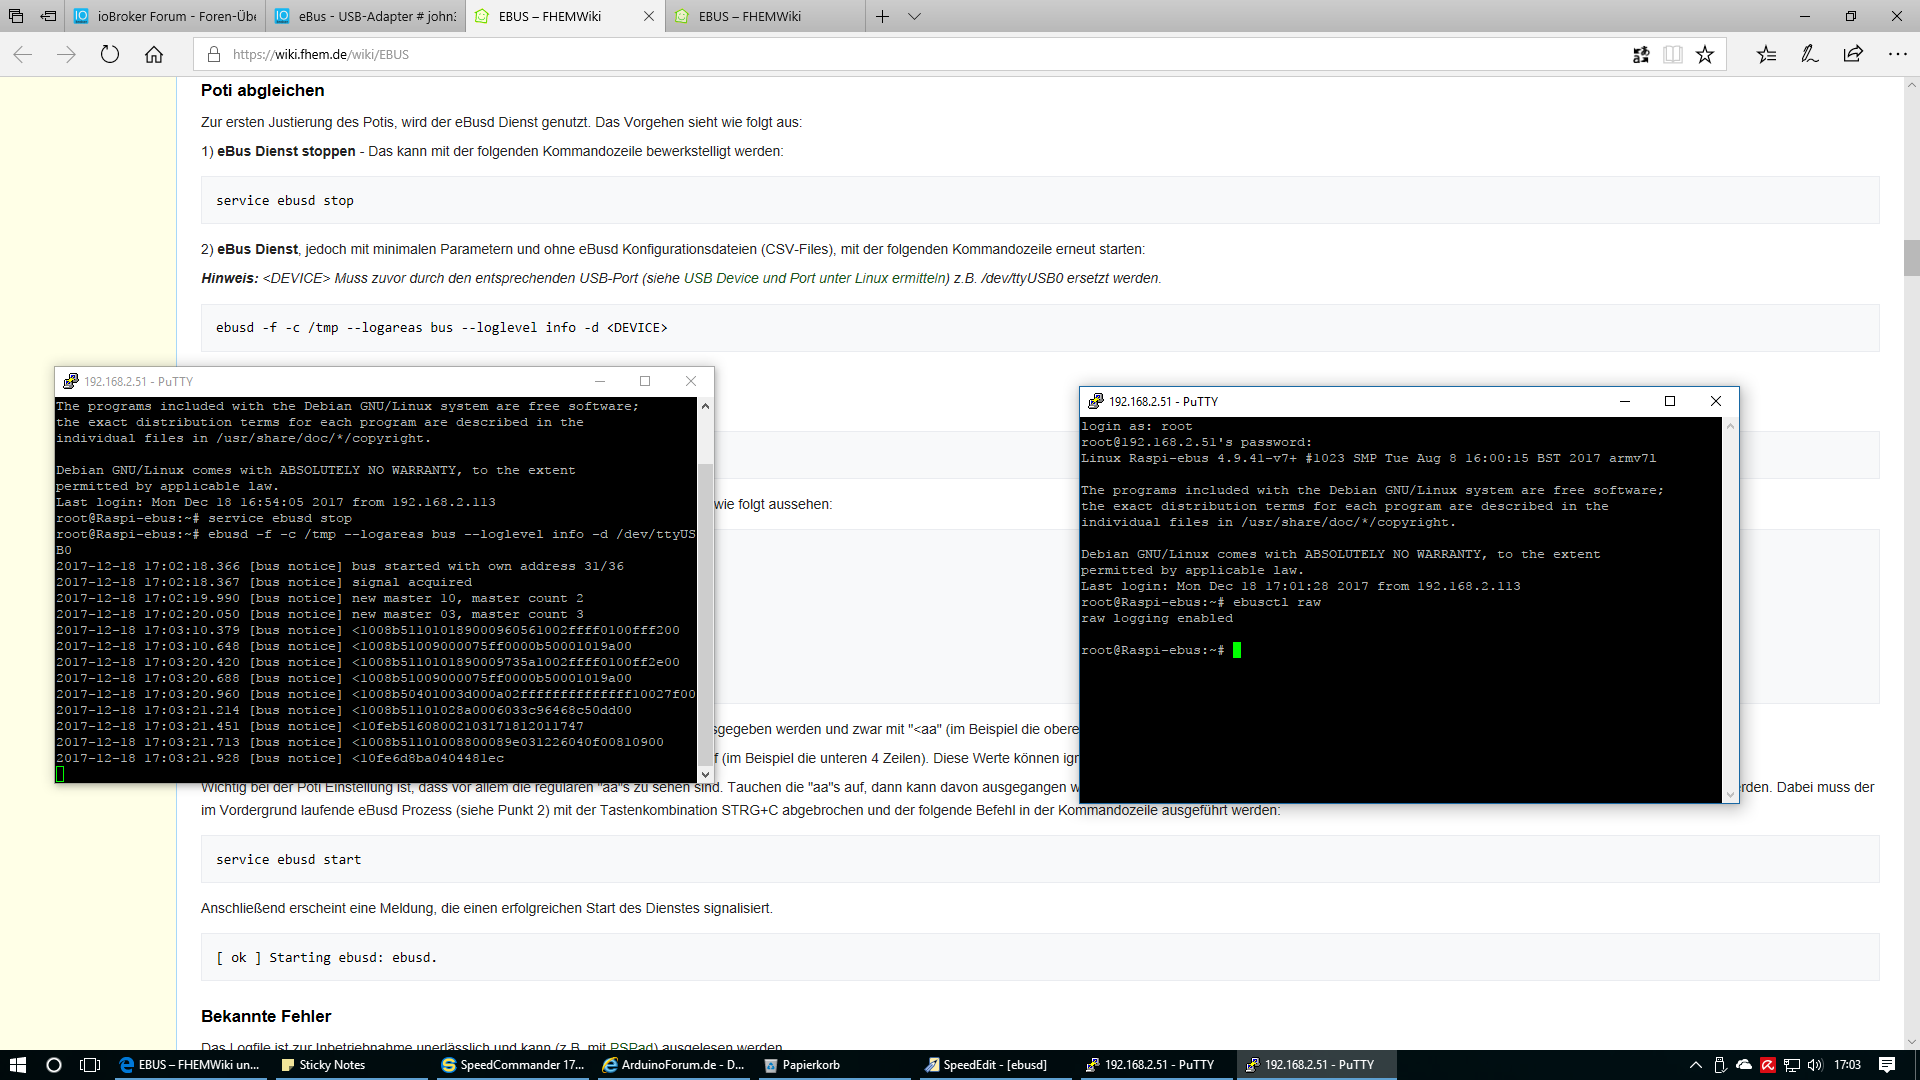Switch to ioBroker Forum tab

[165, 16]
